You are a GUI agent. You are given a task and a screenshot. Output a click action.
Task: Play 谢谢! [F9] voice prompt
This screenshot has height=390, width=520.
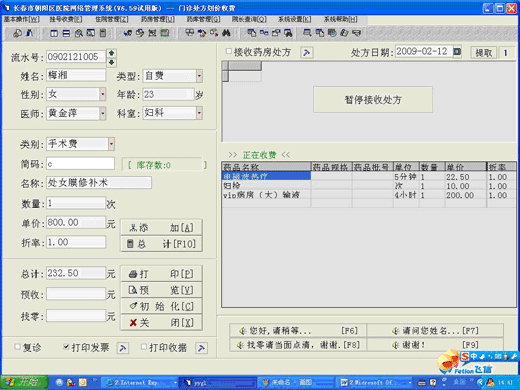click(435, 345)
